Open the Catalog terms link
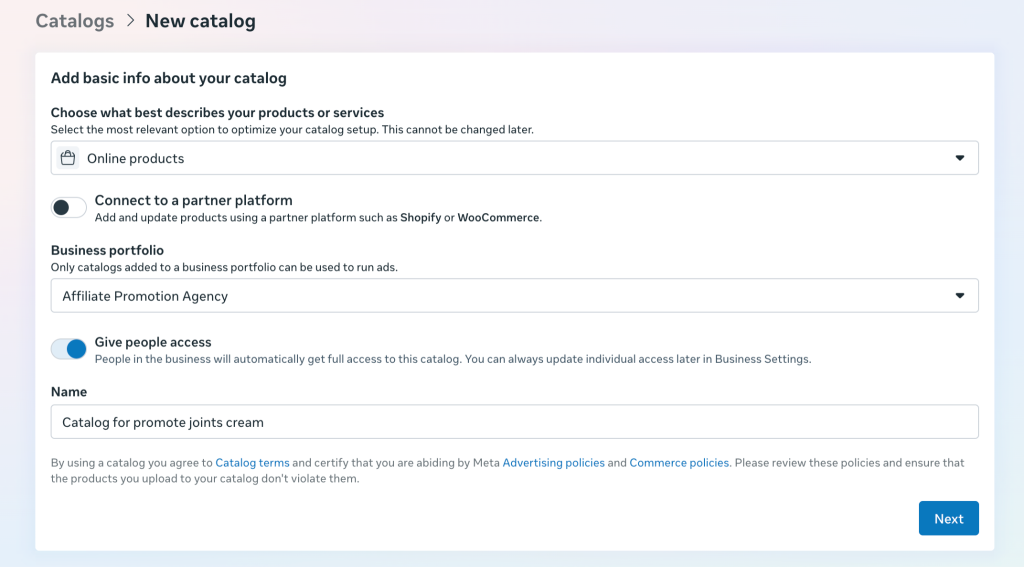 click(252, 462)
